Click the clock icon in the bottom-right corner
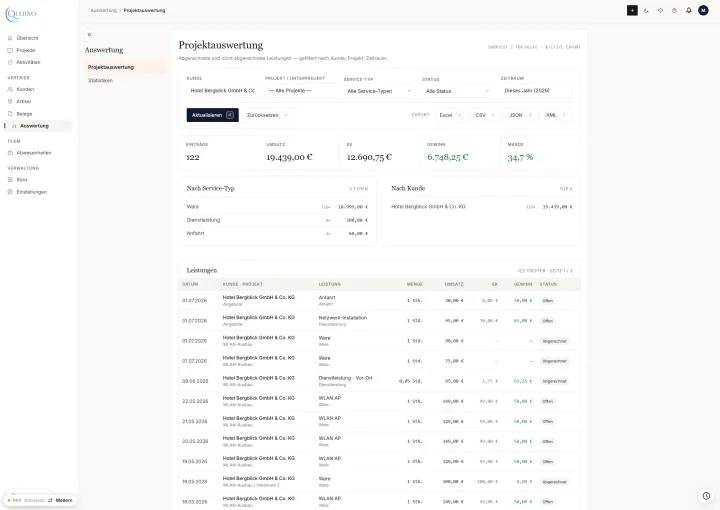Viewport: 720px width, 510px height. point(706,496)
